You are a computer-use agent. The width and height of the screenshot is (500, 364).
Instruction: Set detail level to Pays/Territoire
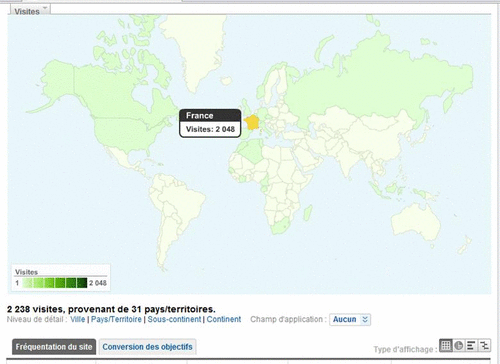[116, 319]
